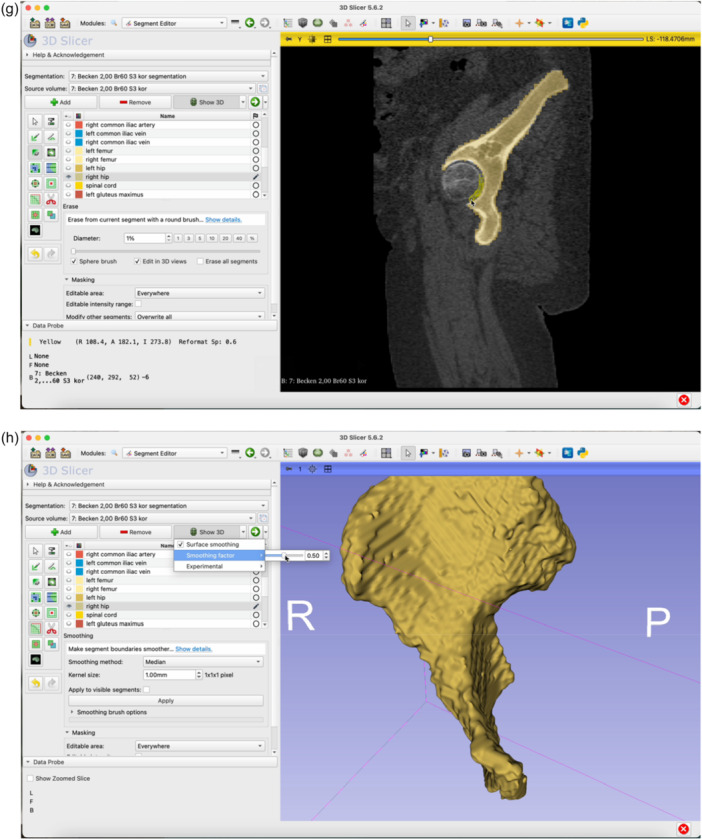Click Apply smoothing button
Viewport: 702px width, 839px height.
click(x=166, y=700)
